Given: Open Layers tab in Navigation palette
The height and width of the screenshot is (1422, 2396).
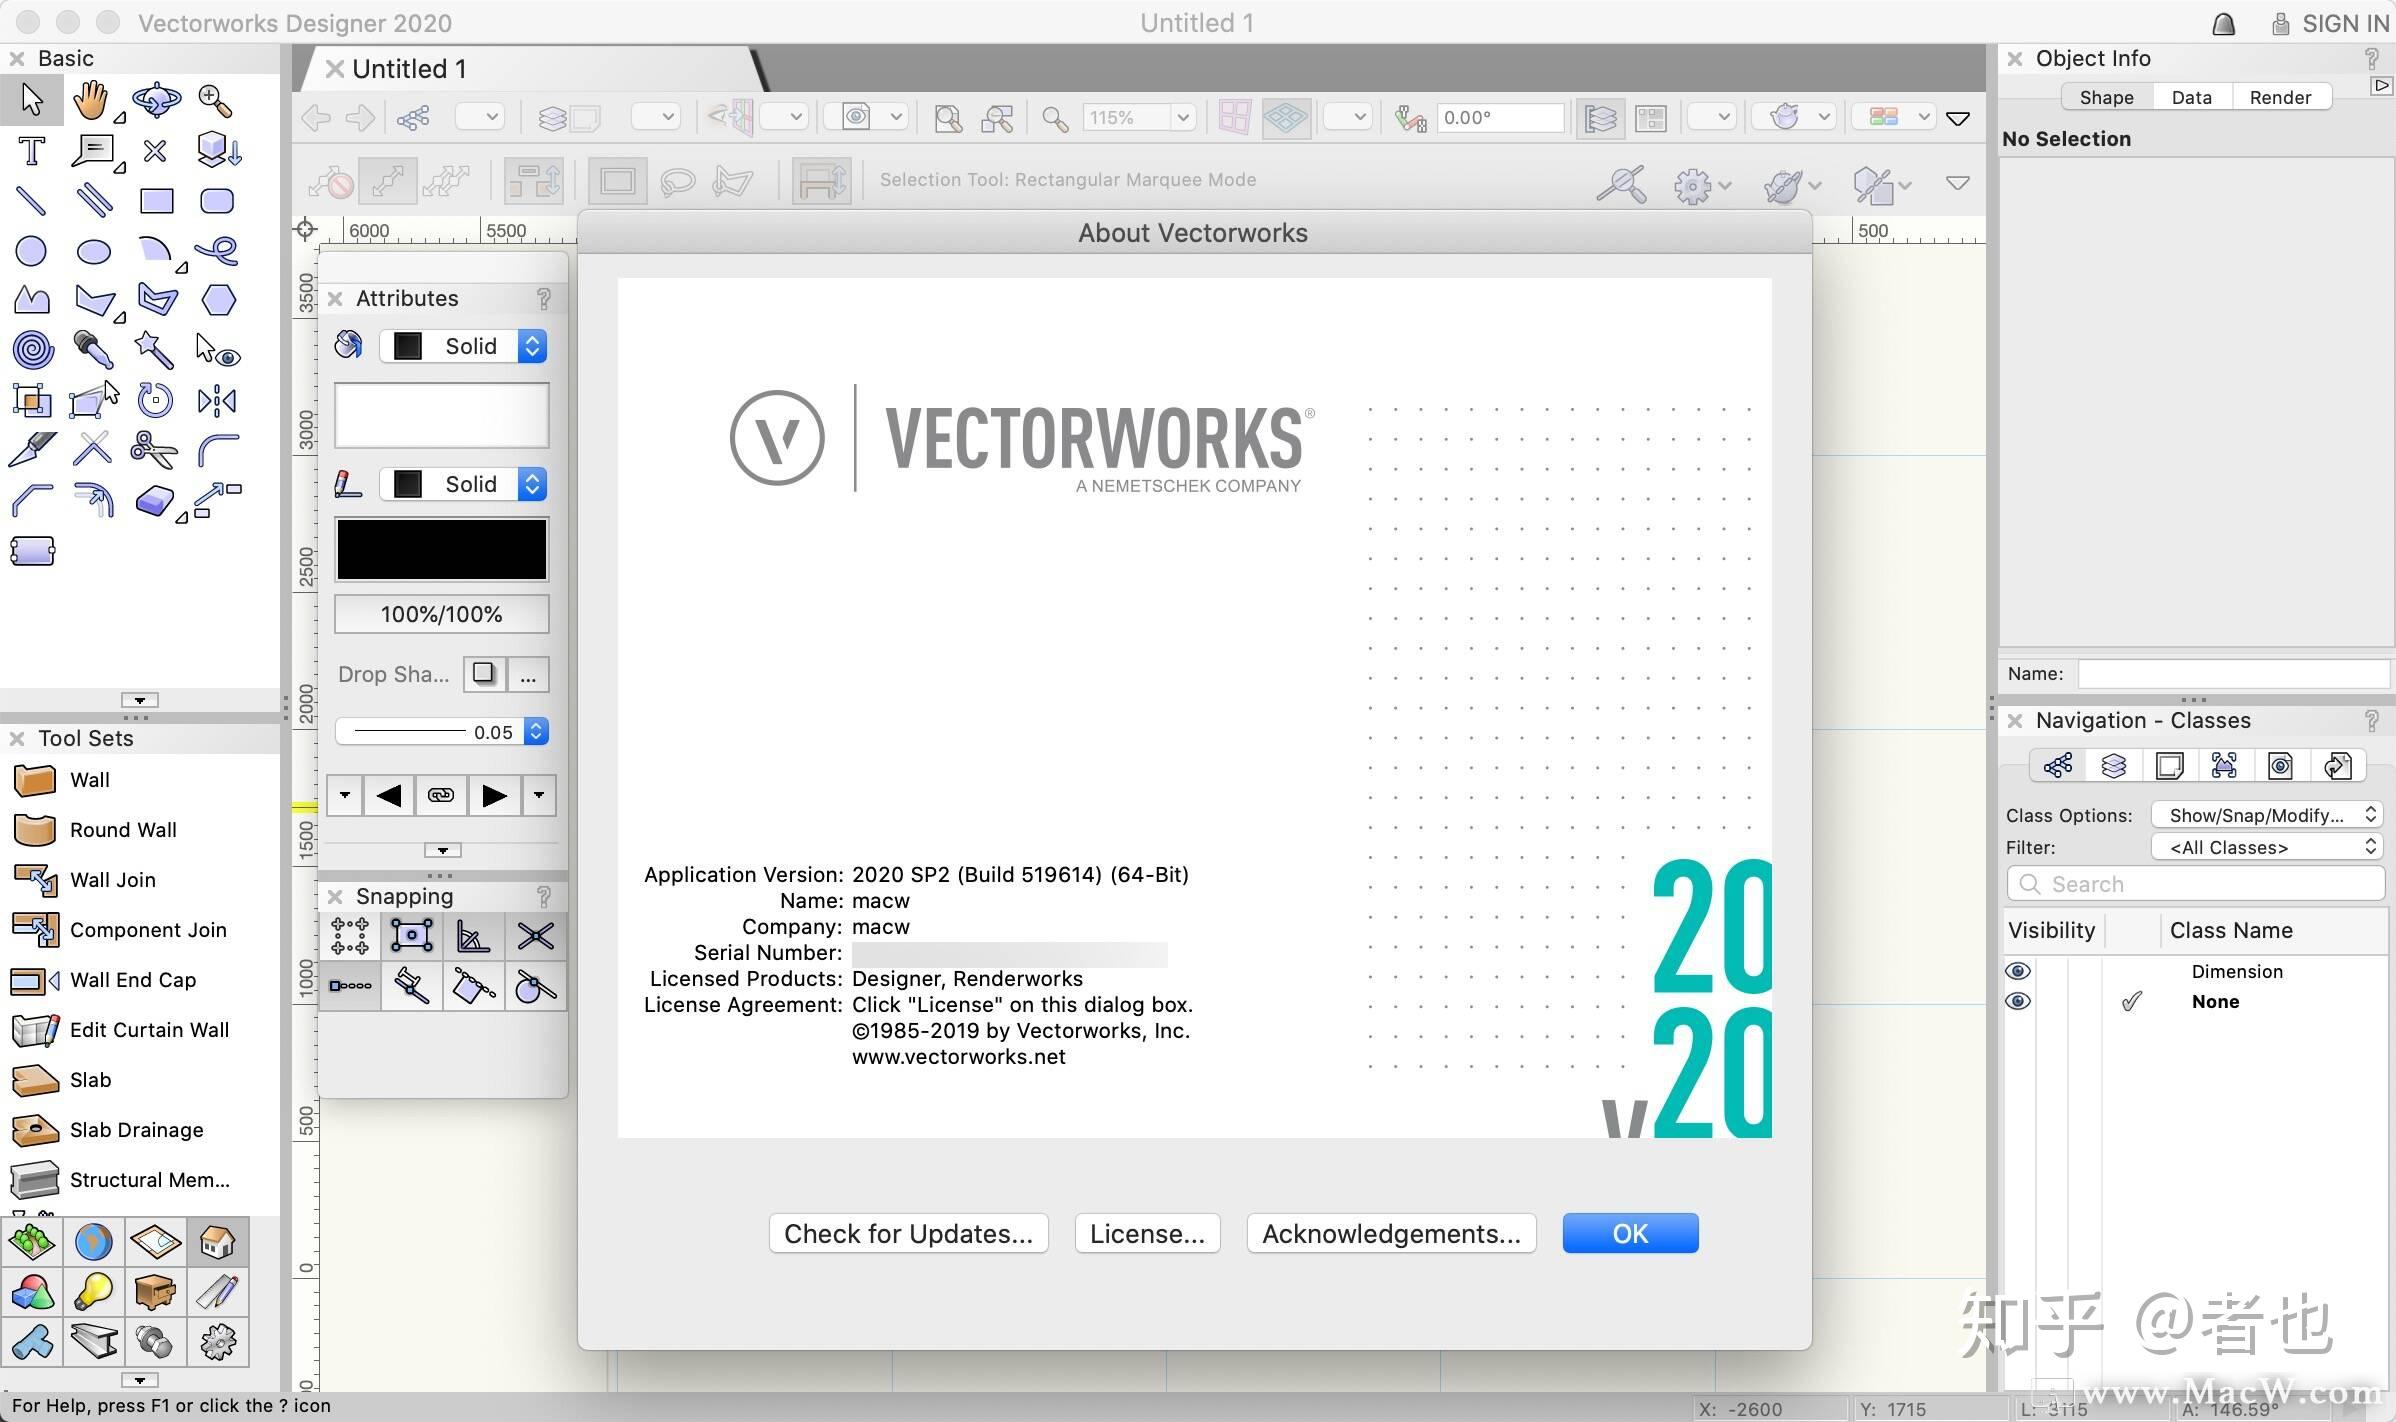Looking at the screenshot, I should [x=2113, y=766].
